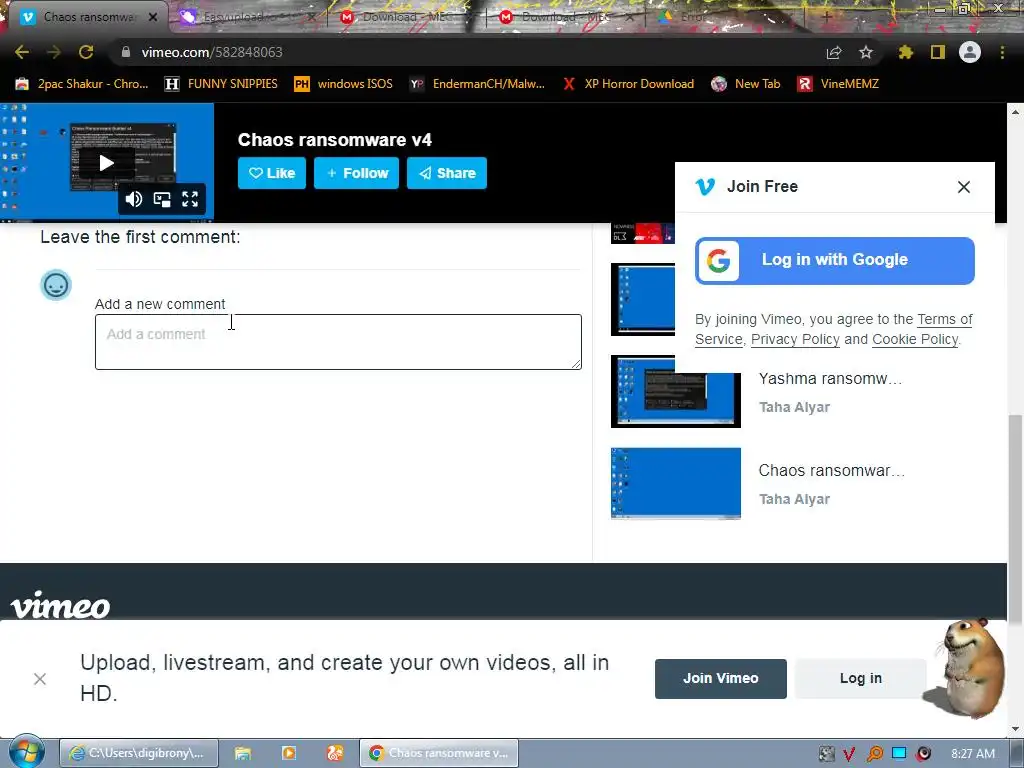Open the partially hidden blue desktop thumbnail
Screen dimensions: 1024x768
[x=643, y=299]
